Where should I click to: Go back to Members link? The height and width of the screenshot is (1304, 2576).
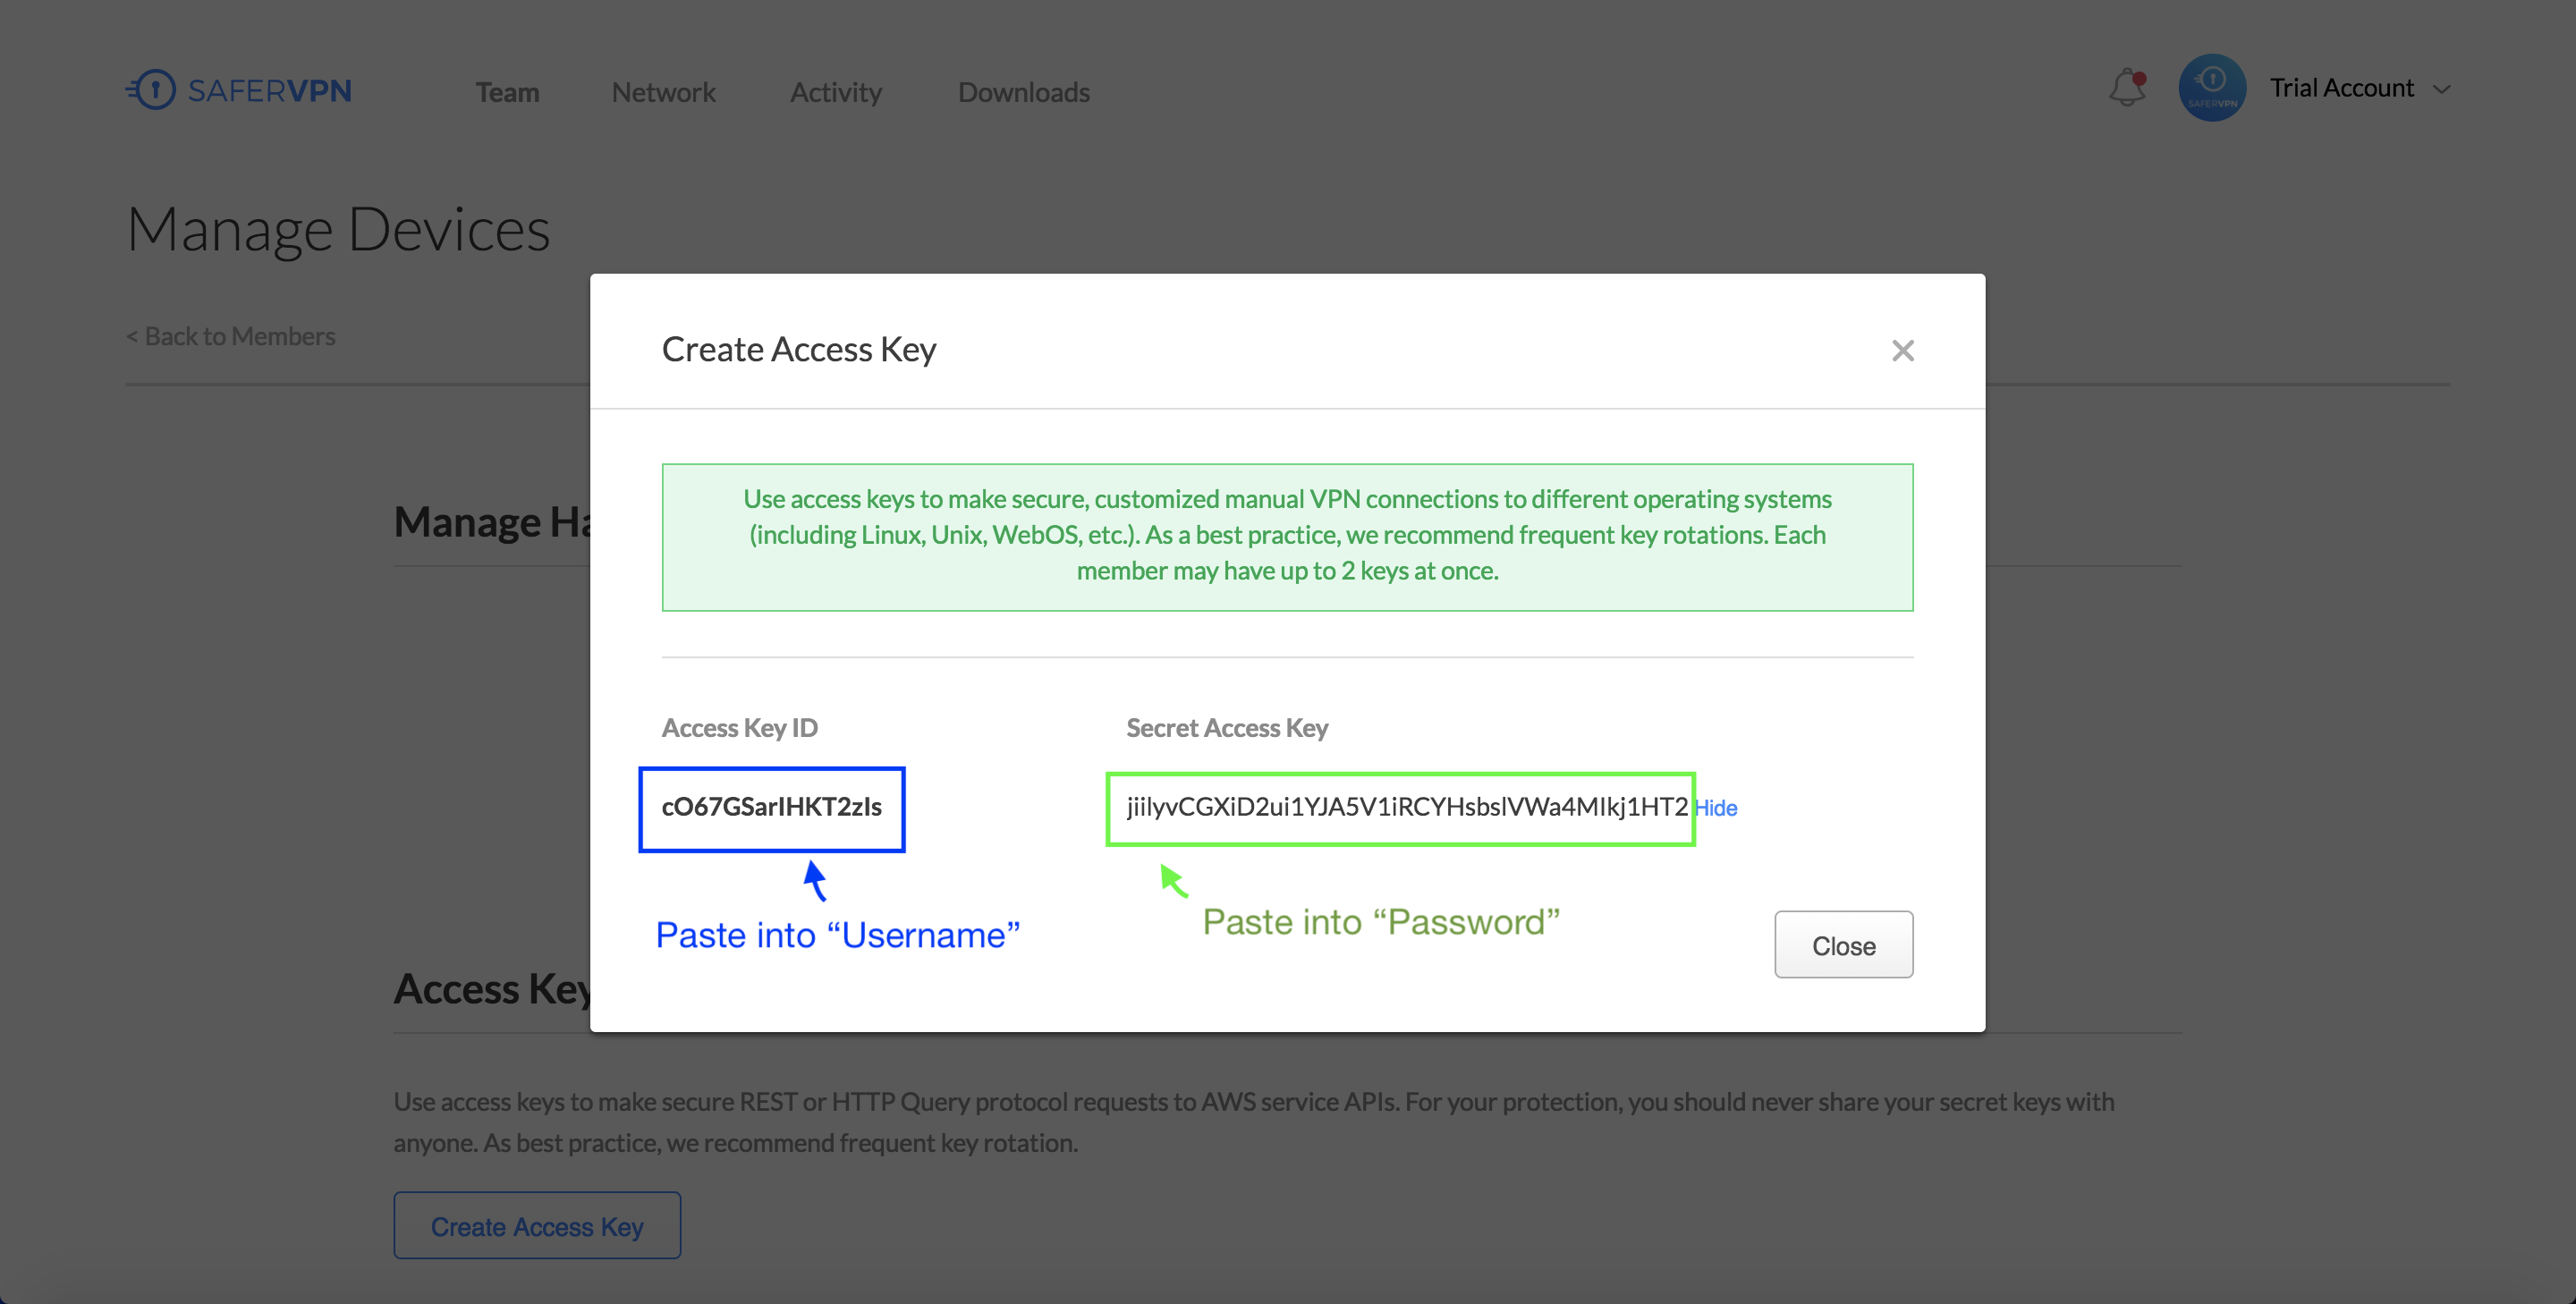[x=231, y=336]
